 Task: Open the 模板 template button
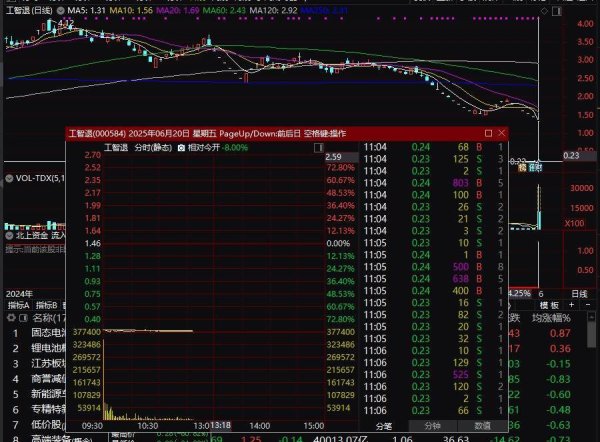549,305
